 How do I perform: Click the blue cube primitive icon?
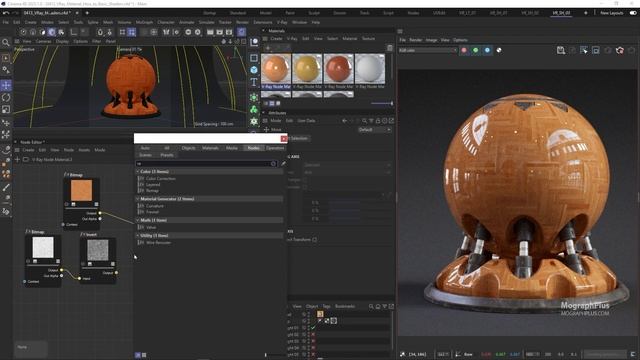(254, 70)
